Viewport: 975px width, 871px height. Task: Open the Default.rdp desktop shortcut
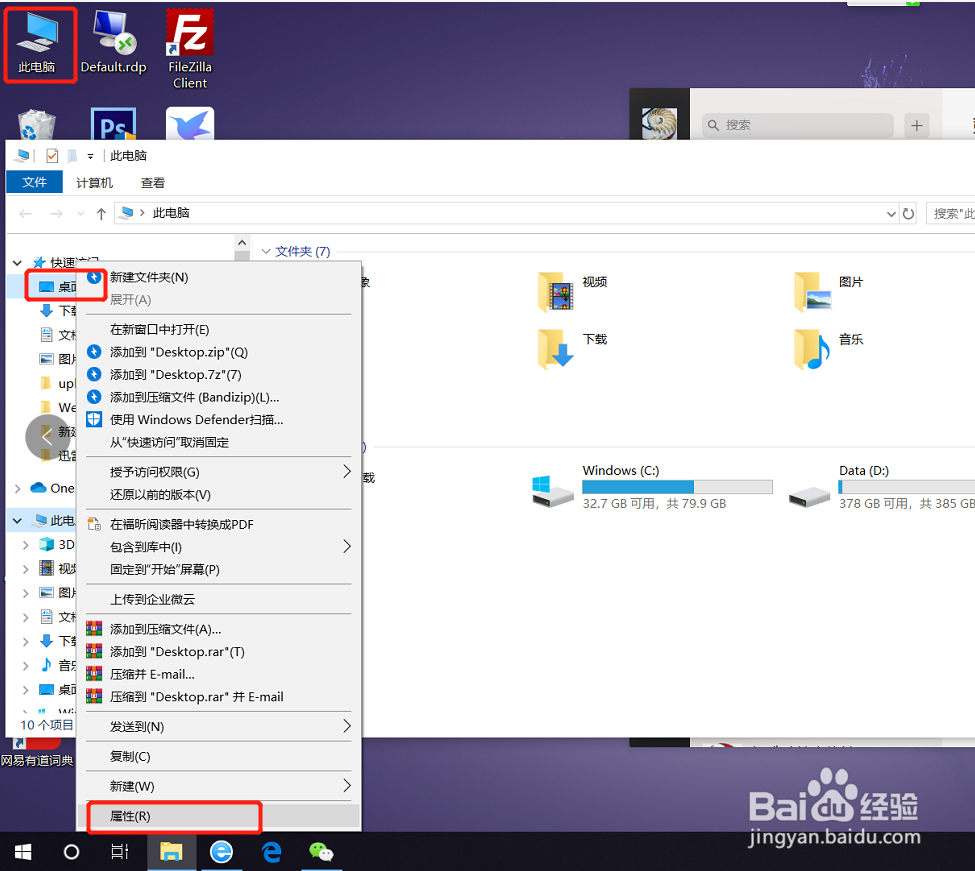click(114, 42)
